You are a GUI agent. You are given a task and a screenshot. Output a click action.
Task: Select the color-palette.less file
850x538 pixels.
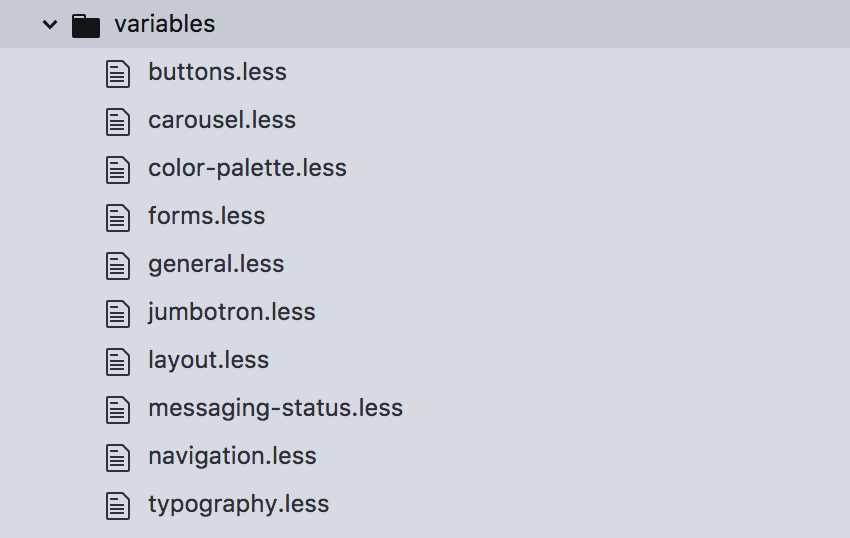pyautogui.click(x=247, y=168)
